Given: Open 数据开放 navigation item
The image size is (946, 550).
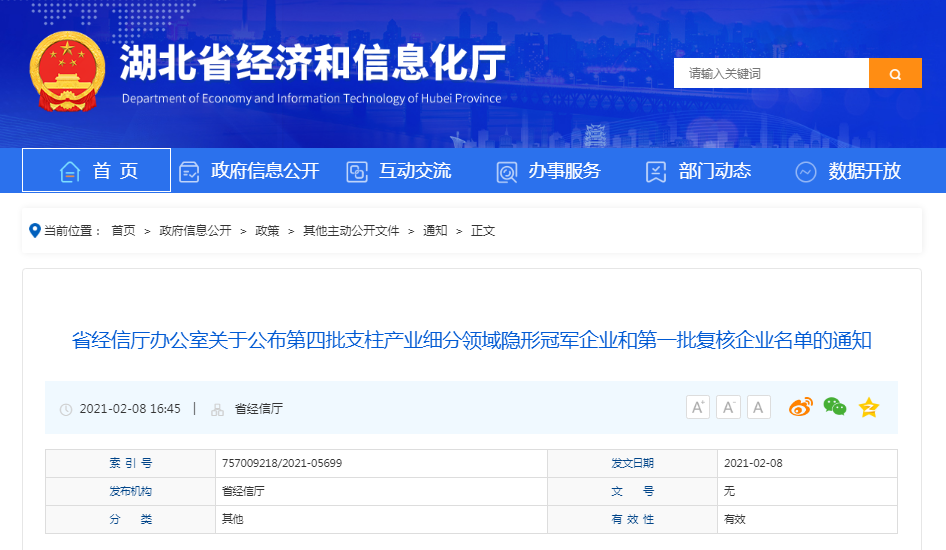Looking at the screenshot, I should tap(848, 171).
